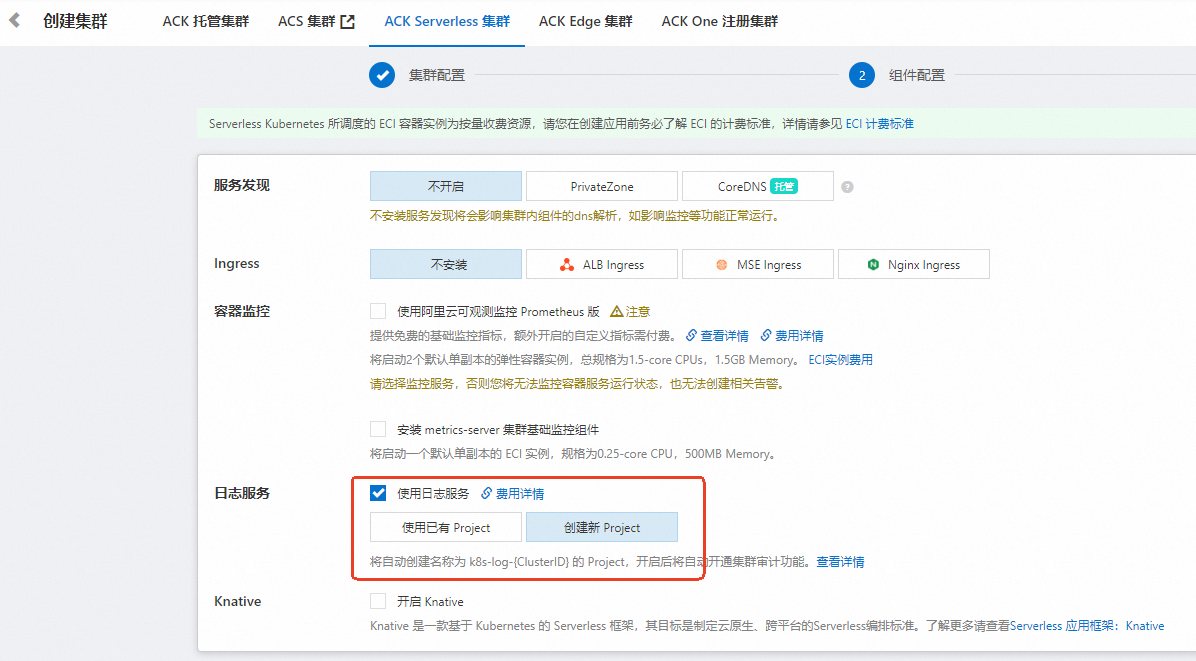Image resolution: width=1196 pixels, height=661 pixels.
Task: Enable 使用阿里云可观测监控 Prometheus 版 checkbox
Action: coord(378,311)
